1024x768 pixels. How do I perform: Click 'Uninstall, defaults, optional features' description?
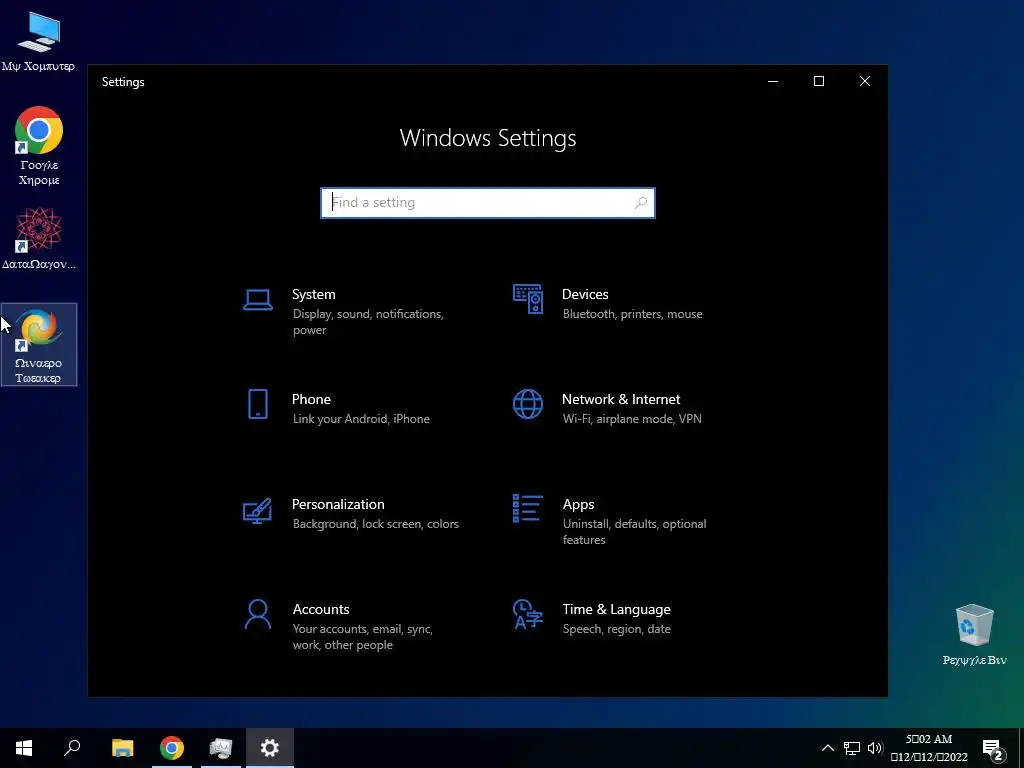pos(634,532)
